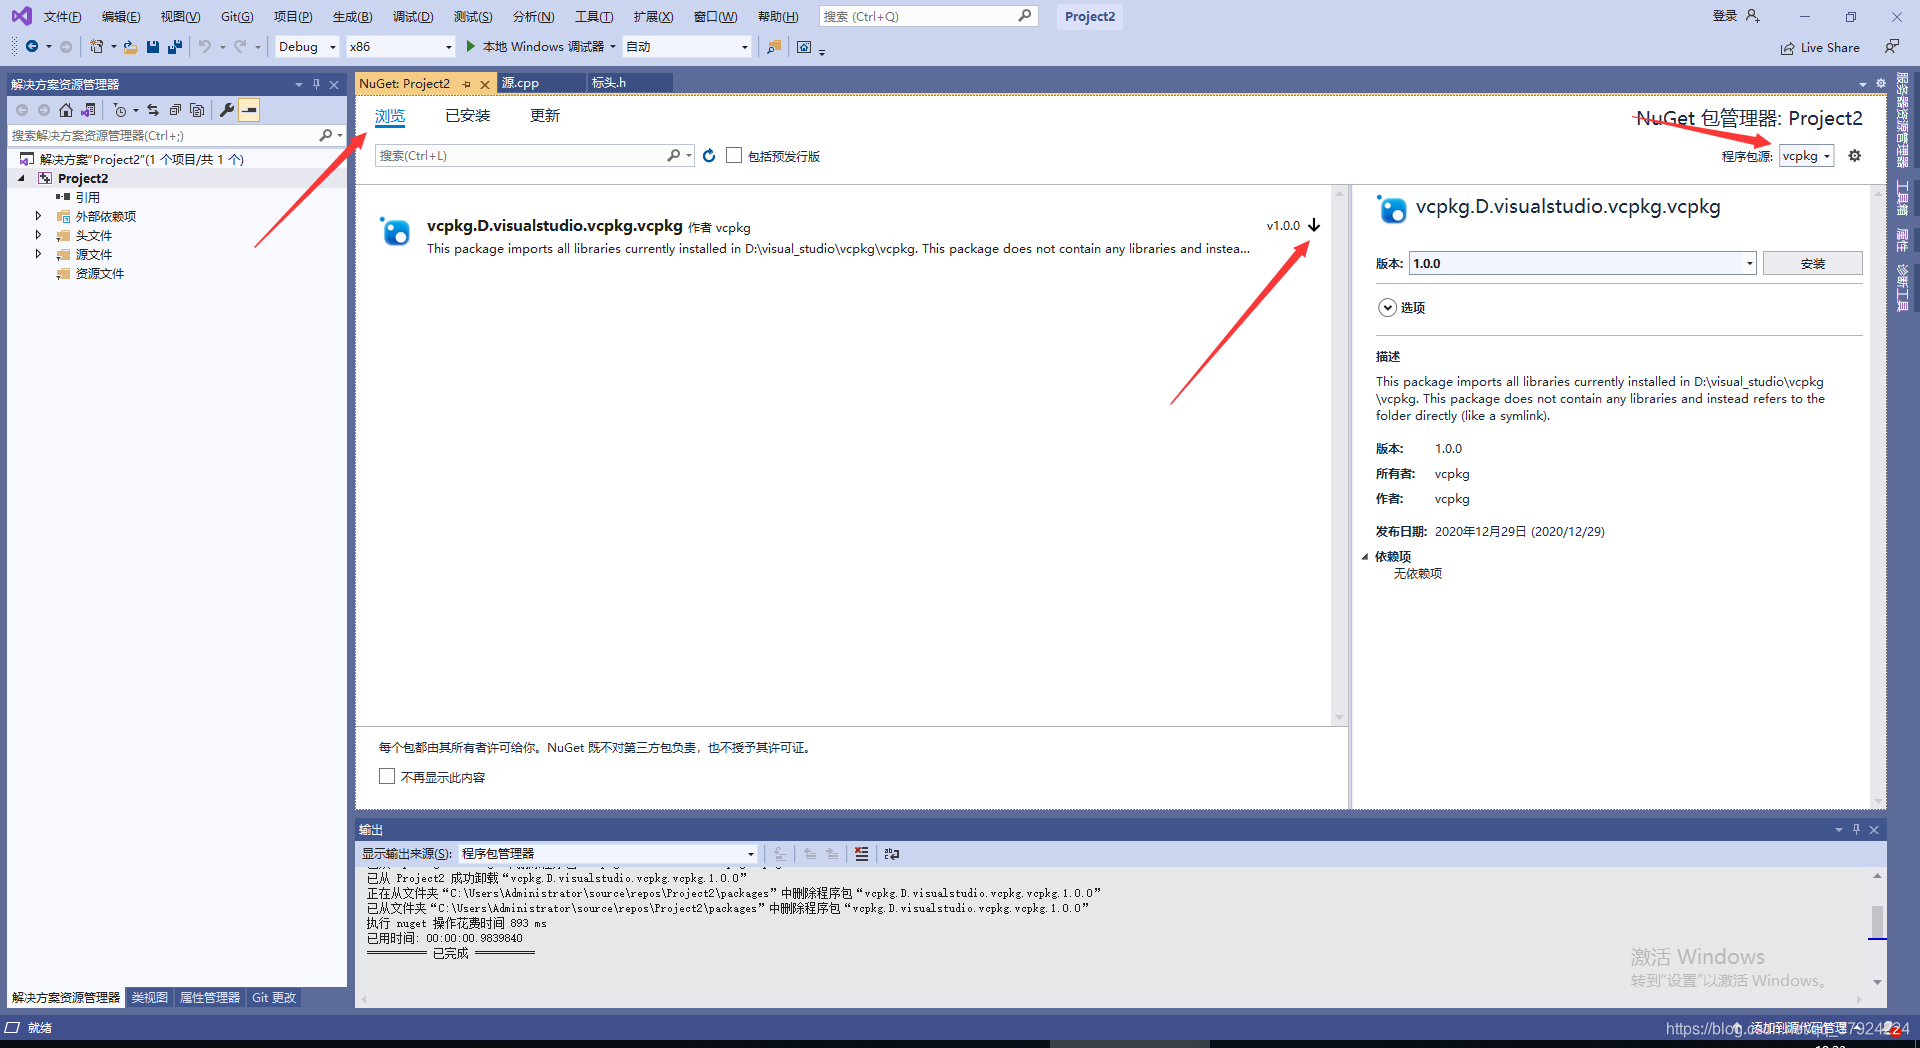Check the Do not show this again box

click(x=387, y=777)
